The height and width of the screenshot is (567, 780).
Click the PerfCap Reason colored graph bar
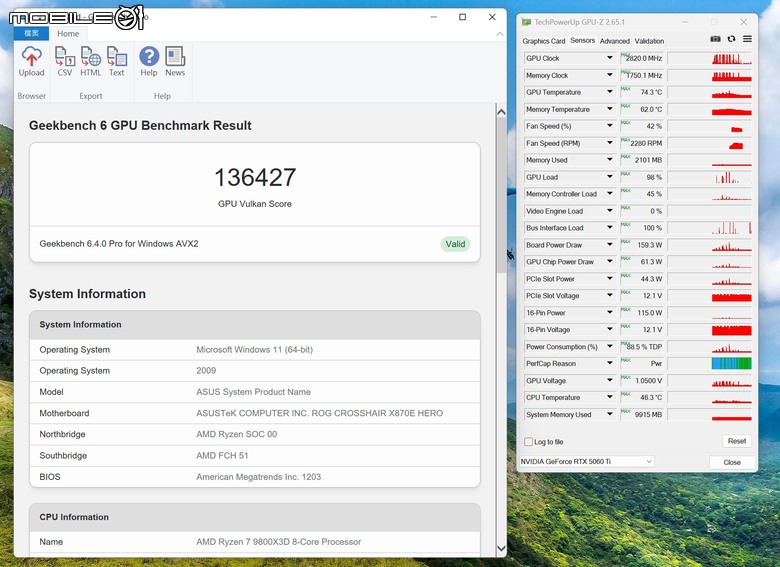tap(731, 364)
